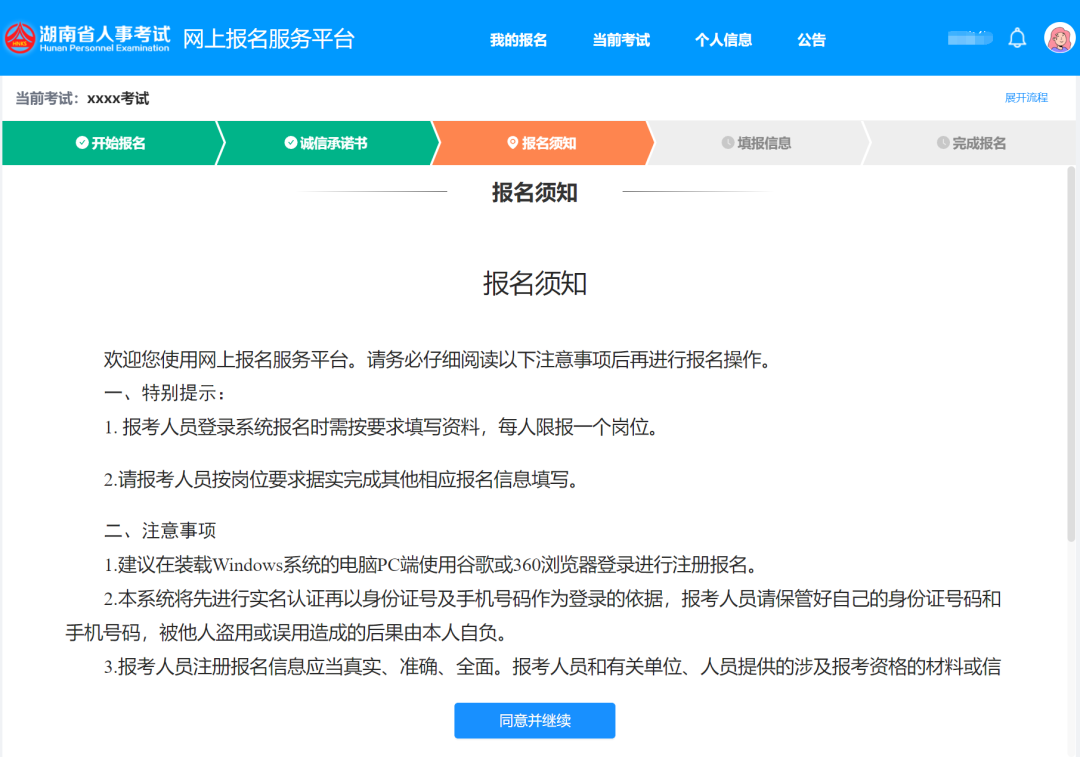The image size is (1080, 757).
Task: Select the 开始报名 step label
Action: pos(119,143)
